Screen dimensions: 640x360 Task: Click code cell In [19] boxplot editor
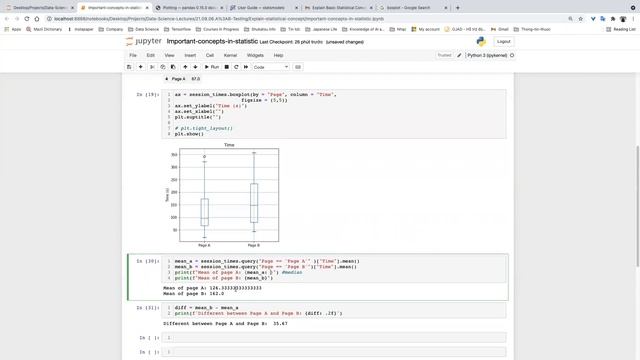coord(334,114)
